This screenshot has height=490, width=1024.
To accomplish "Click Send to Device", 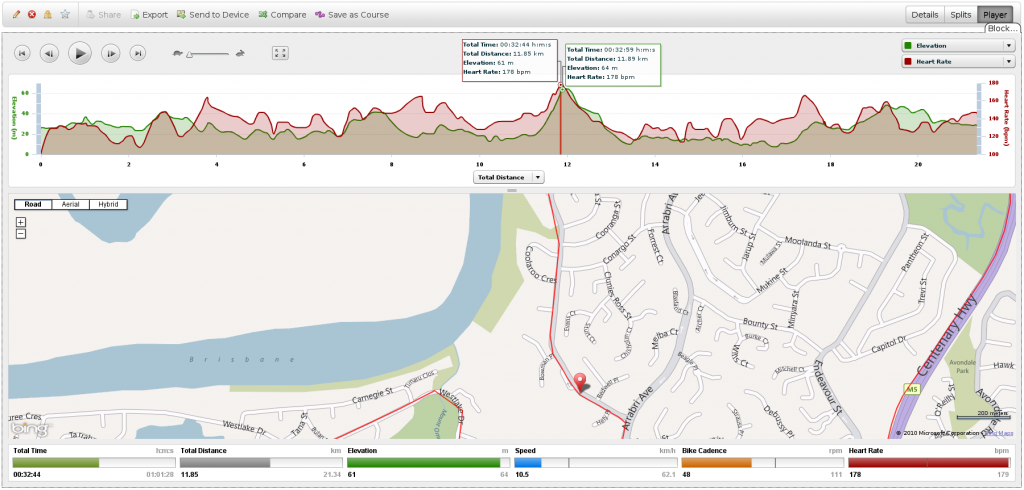I will 213,14.
